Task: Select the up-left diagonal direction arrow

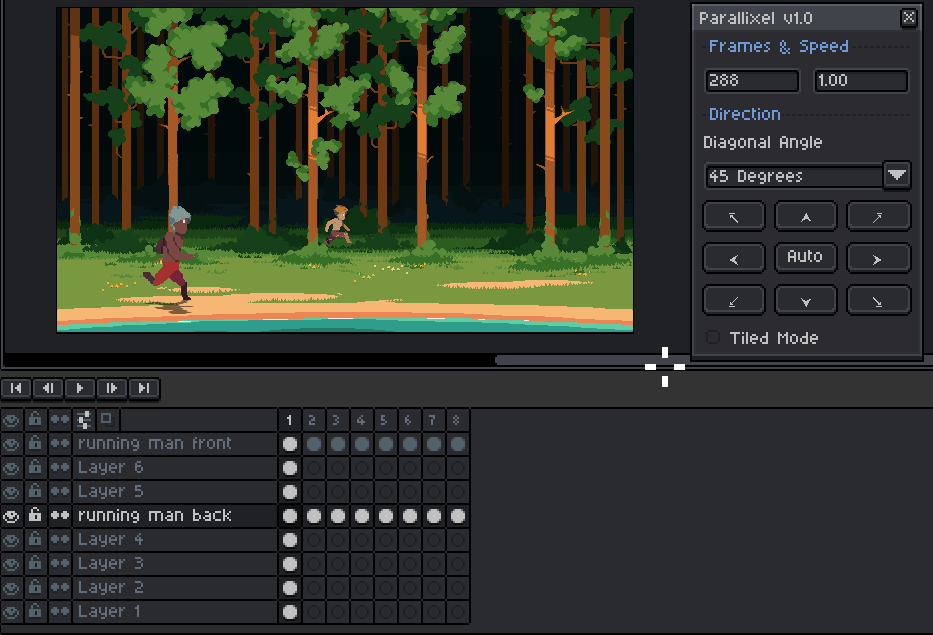Action: 734,217
